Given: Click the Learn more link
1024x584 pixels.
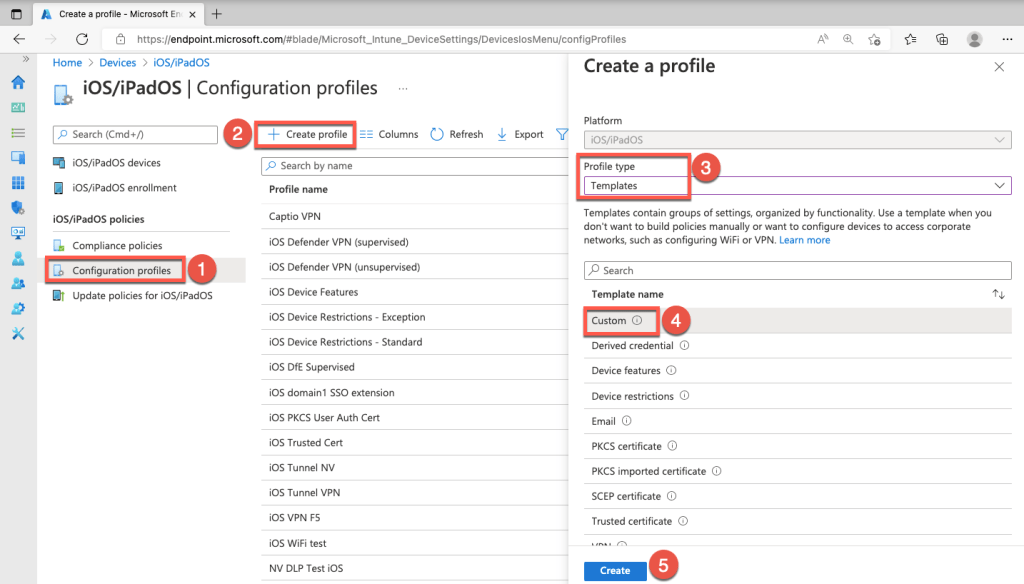Looking at the screenshot, I should pyautogui.click(x=804, y=240).
